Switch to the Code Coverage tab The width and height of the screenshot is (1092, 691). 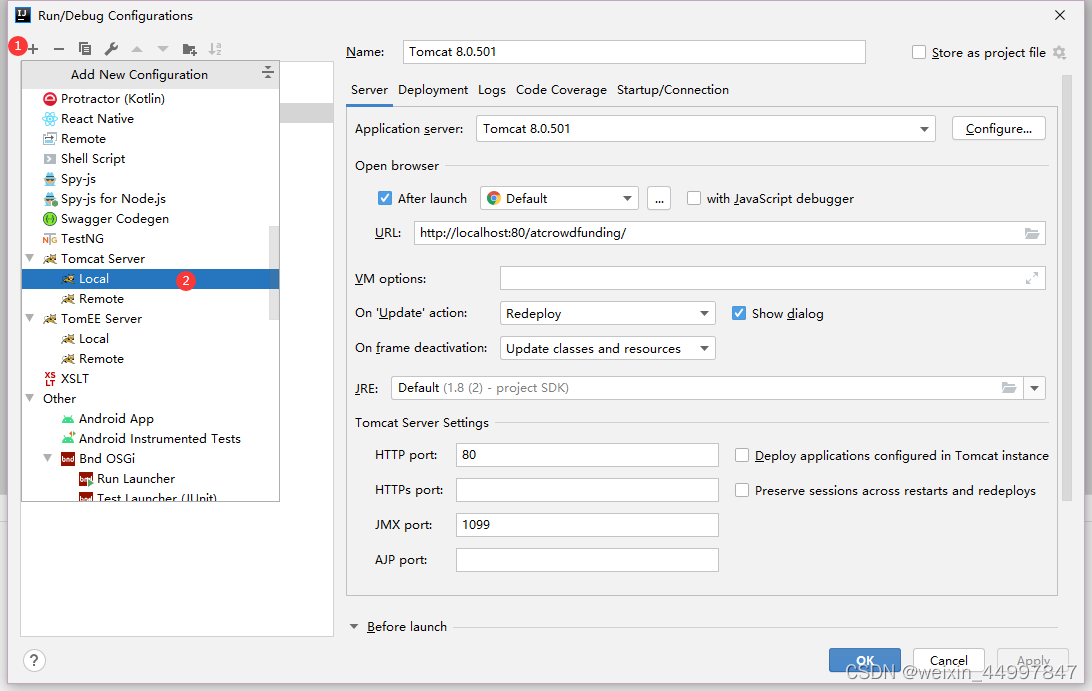pos(561,90)
